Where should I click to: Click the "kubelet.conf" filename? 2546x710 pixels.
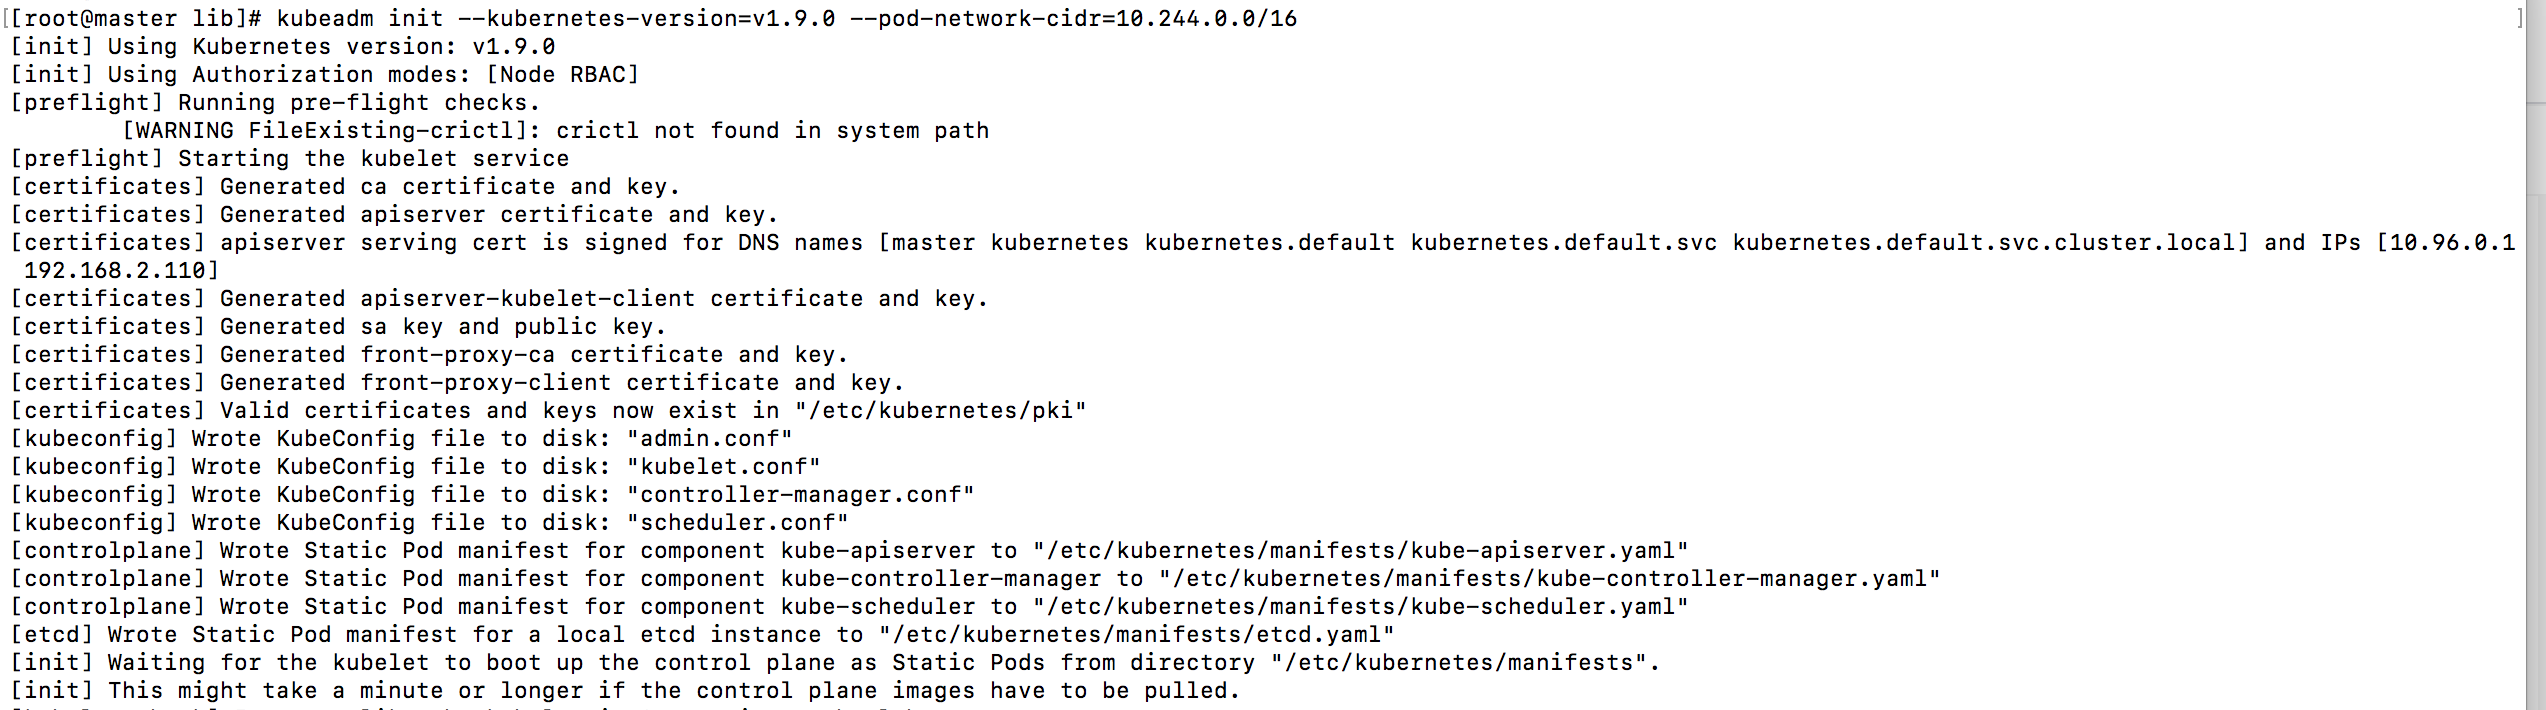(x=723, y=466)
